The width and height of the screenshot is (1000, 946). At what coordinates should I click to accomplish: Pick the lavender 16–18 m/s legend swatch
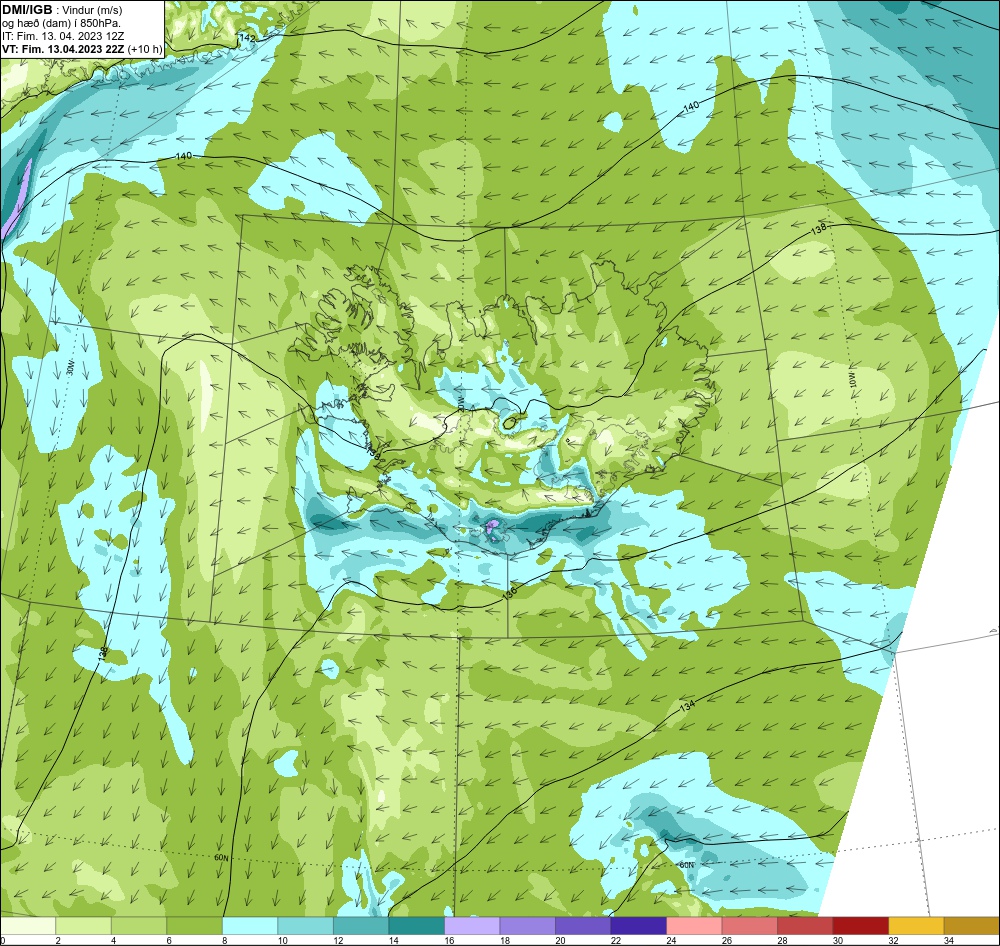[472, 925]
